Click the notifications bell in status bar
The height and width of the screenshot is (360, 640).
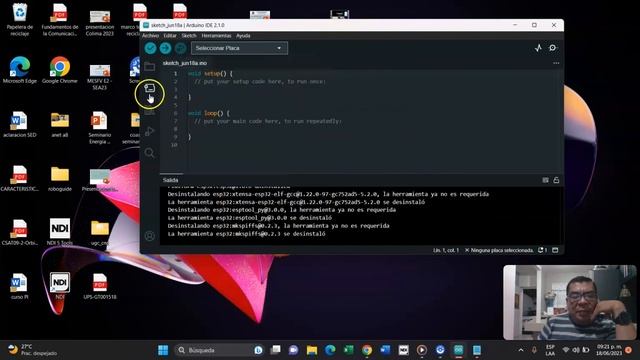click(542, 250)
